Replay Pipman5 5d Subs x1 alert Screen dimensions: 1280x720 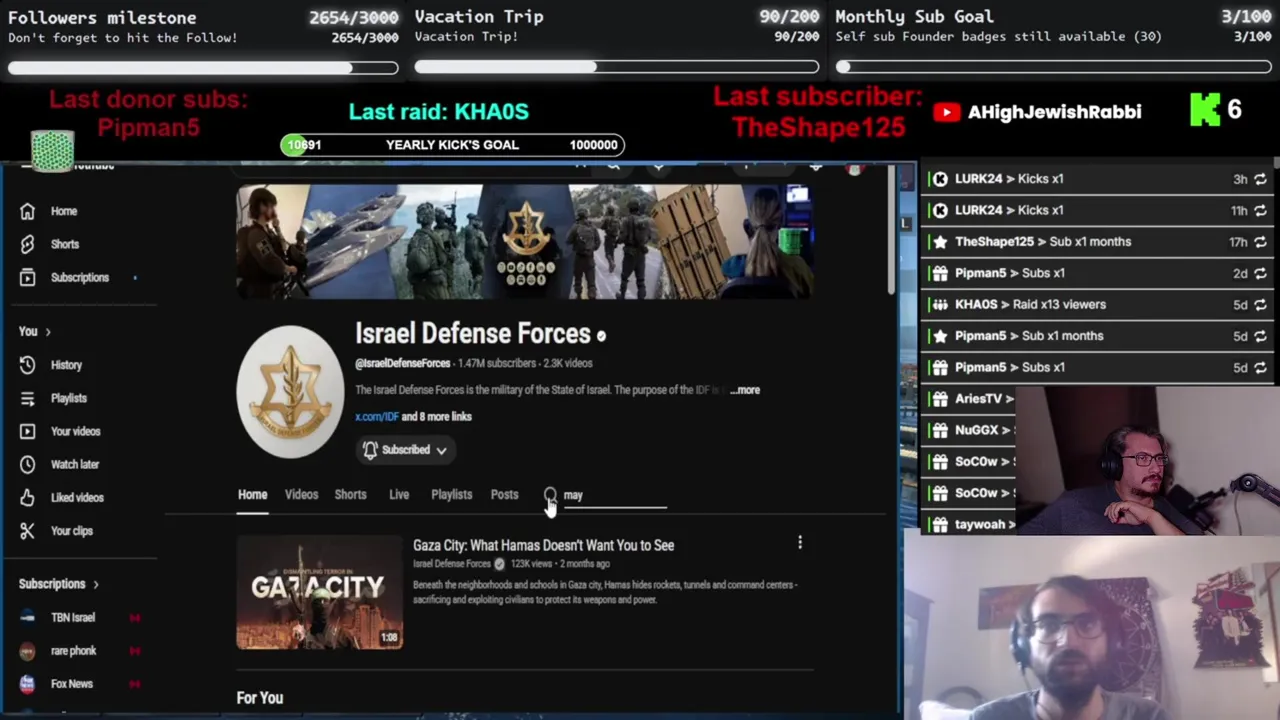click(1260, 367)
